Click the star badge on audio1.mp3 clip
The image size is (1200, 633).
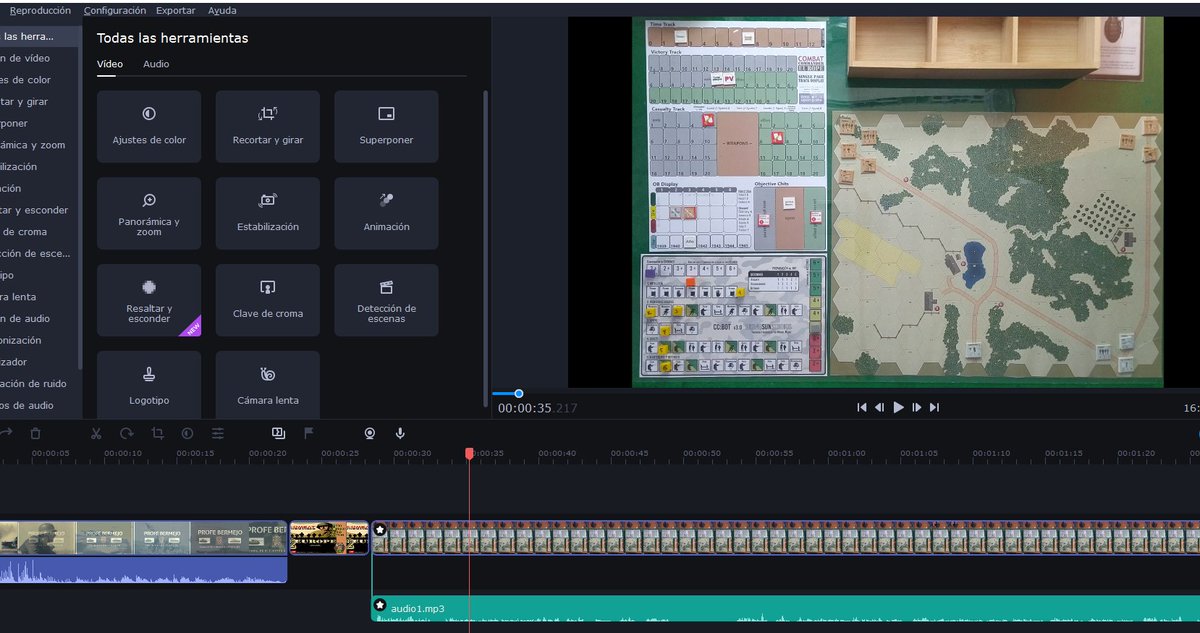(380, 606)
